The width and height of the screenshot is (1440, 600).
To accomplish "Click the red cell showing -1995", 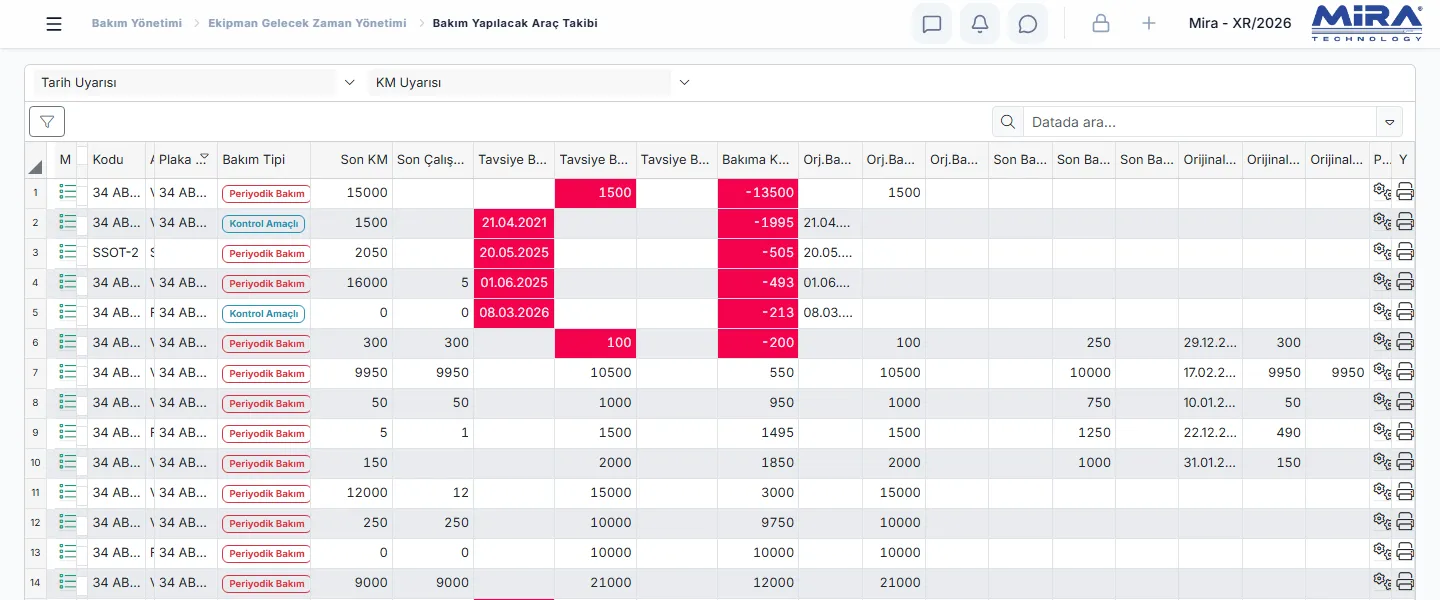I will coord(758,223).
